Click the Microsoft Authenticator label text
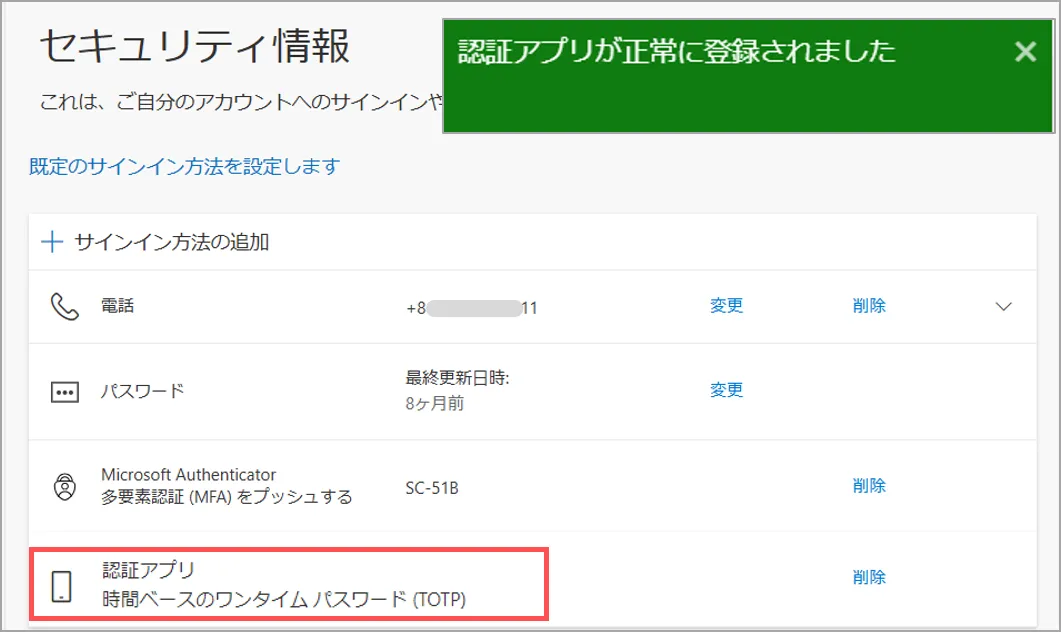 tap(188, 474)
